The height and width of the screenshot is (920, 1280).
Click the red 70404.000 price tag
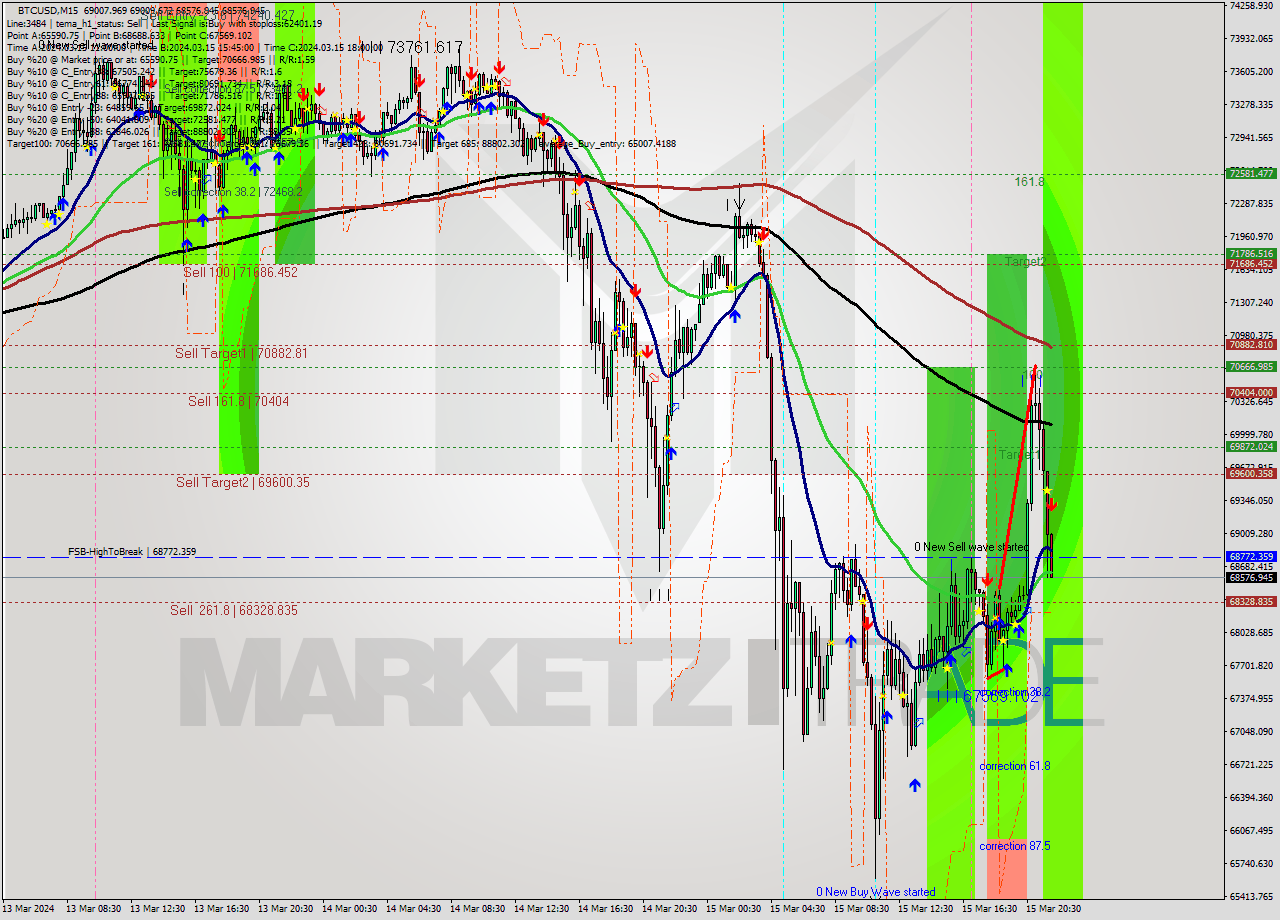coord(1251,392)
